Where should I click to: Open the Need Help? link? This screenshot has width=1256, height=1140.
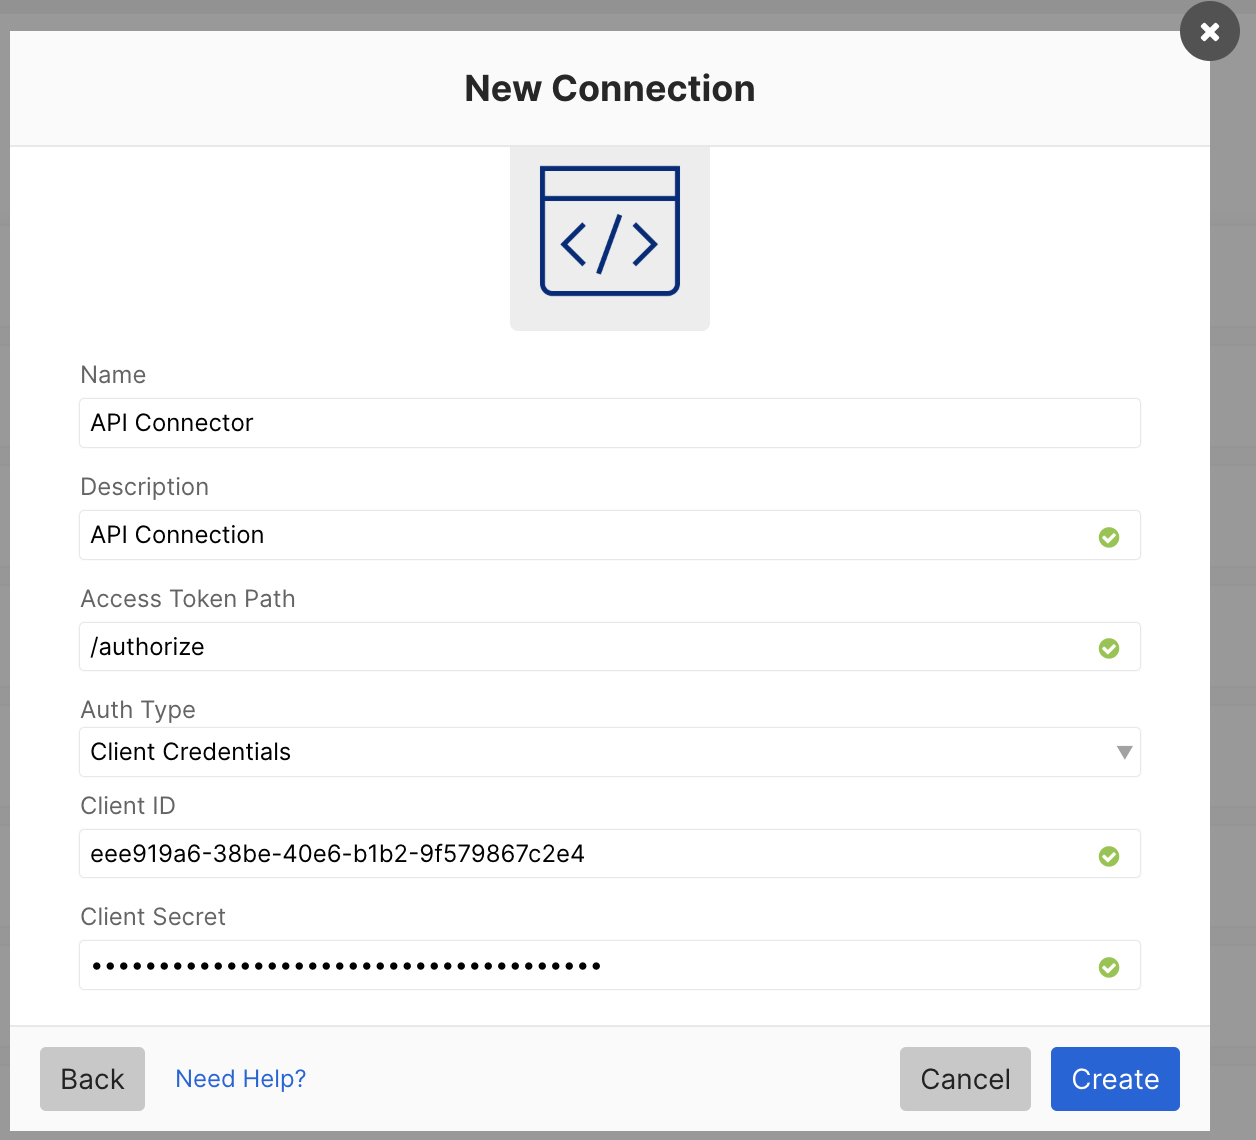240,1079
